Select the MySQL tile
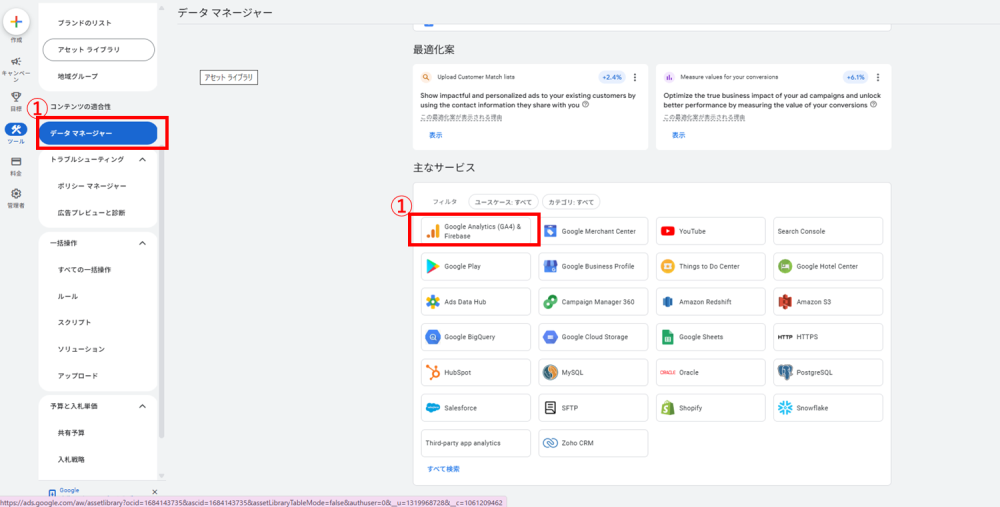Viewport: 1000px width, 507px height. (593, 372)
